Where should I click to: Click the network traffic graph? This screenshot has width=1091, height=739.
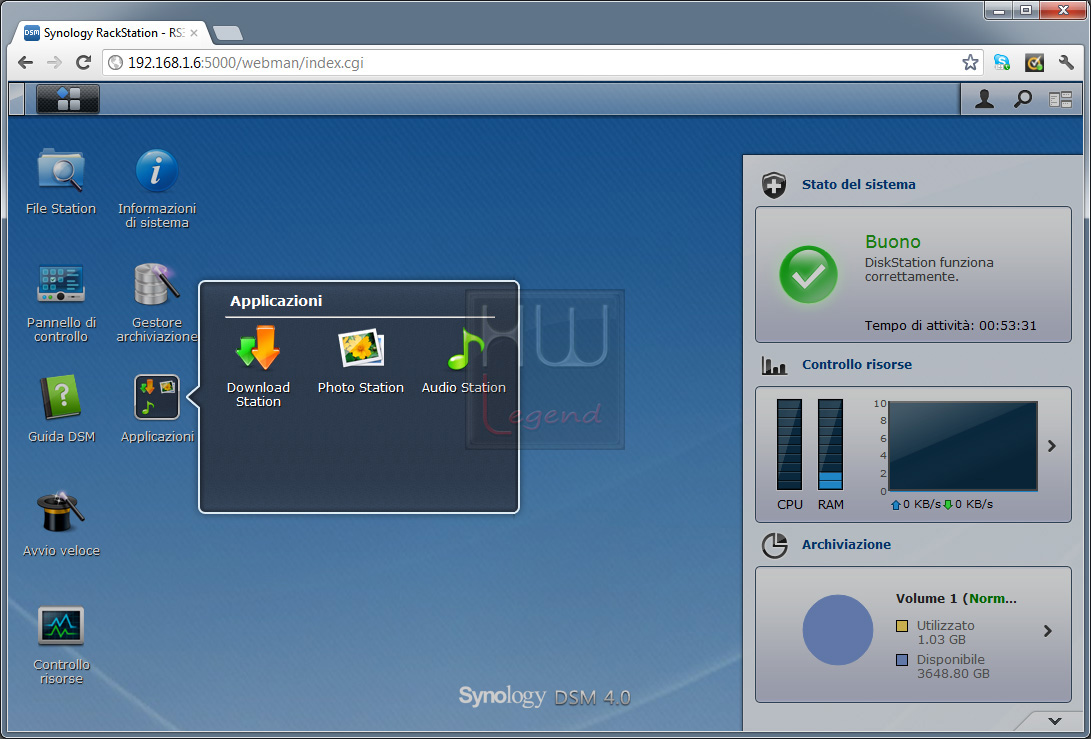click(x=963, y=446)
